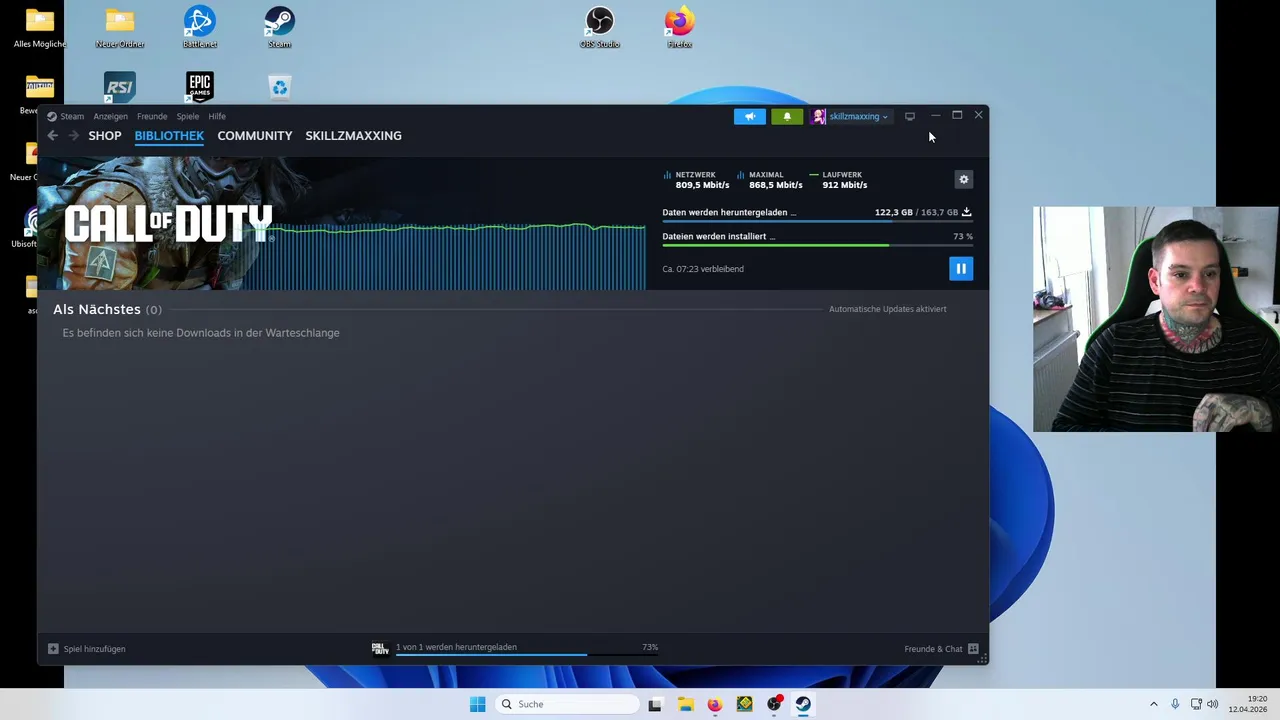Image resolution: width=1280 pixels, height=720 pixels.
Task: Open download settings gear icon
Action: point(964,180)
